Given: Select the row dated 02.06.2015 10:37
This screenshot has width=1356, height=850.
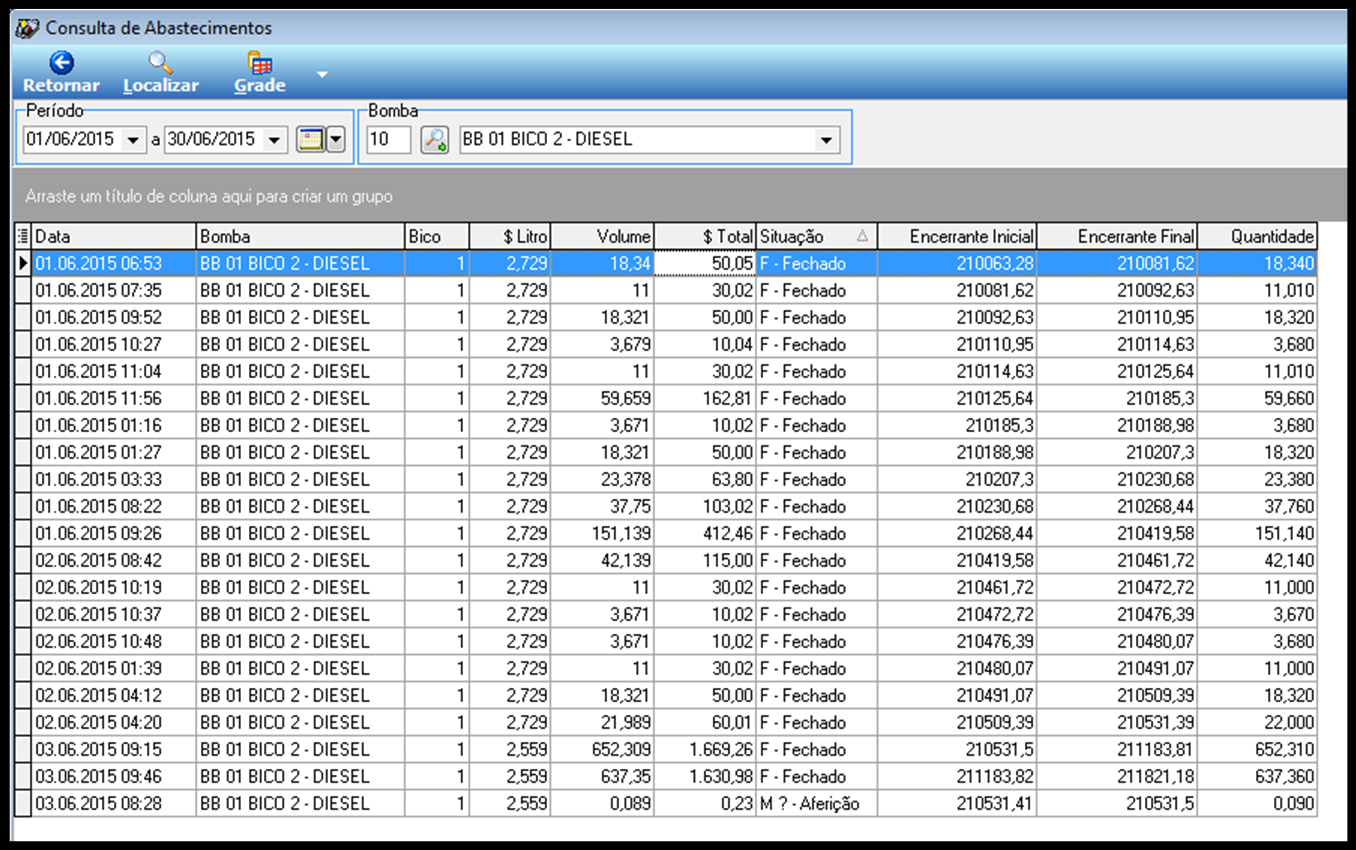Looking at the screenshot, I should tap(666, 615).
